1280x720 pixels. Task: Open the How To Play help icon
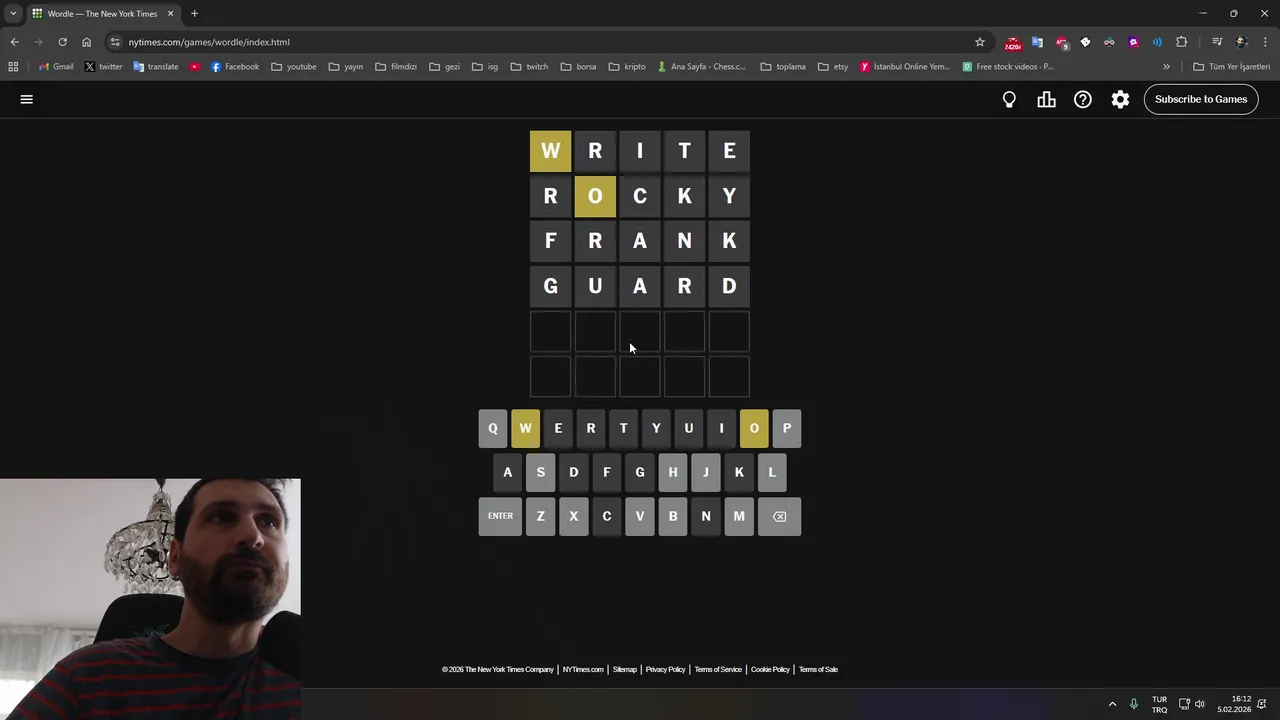tap(1083, 99)
